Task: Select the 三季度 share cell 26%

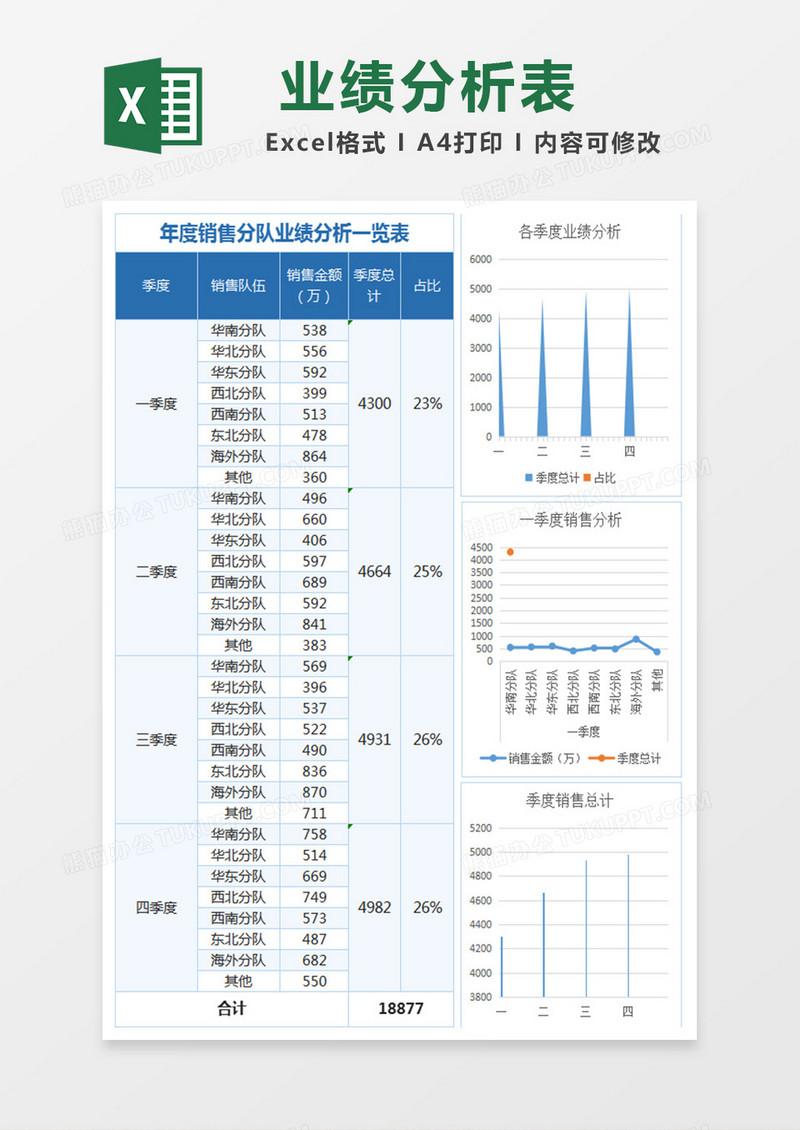Action: [x=427, y=740]
